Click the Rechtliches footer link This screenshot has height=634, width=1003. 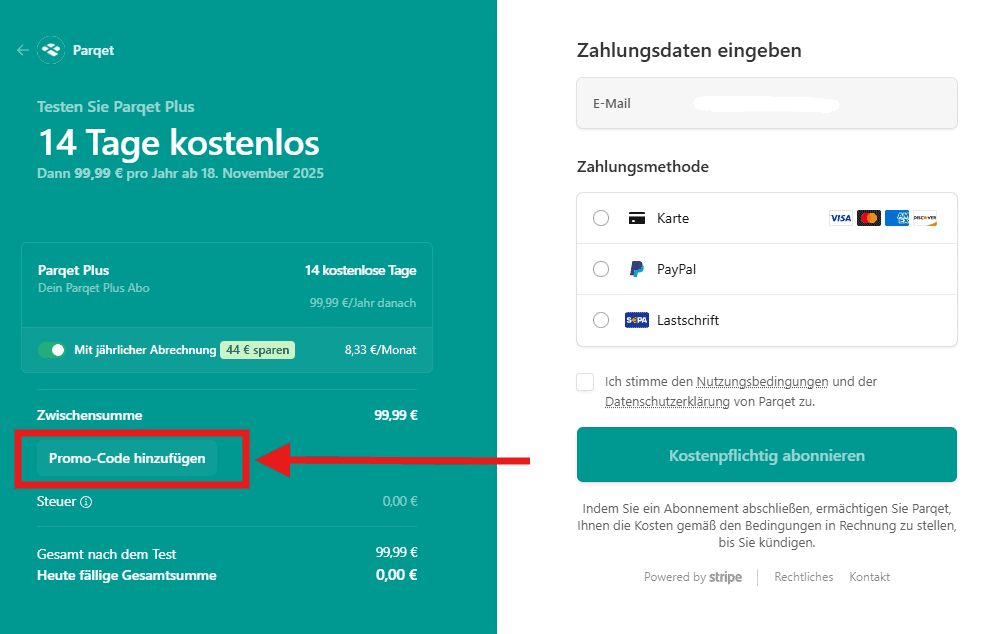click(x=803, y=577)
